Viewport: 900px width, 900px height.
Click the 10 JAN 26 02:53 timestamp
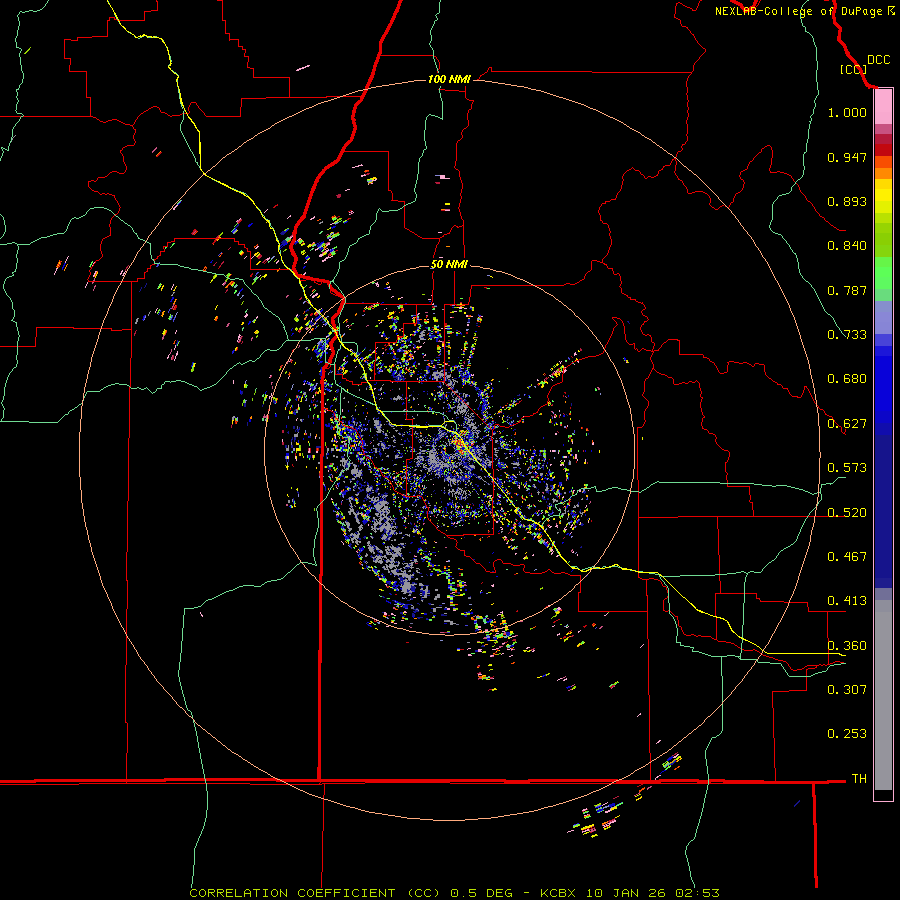click(653, 893)
